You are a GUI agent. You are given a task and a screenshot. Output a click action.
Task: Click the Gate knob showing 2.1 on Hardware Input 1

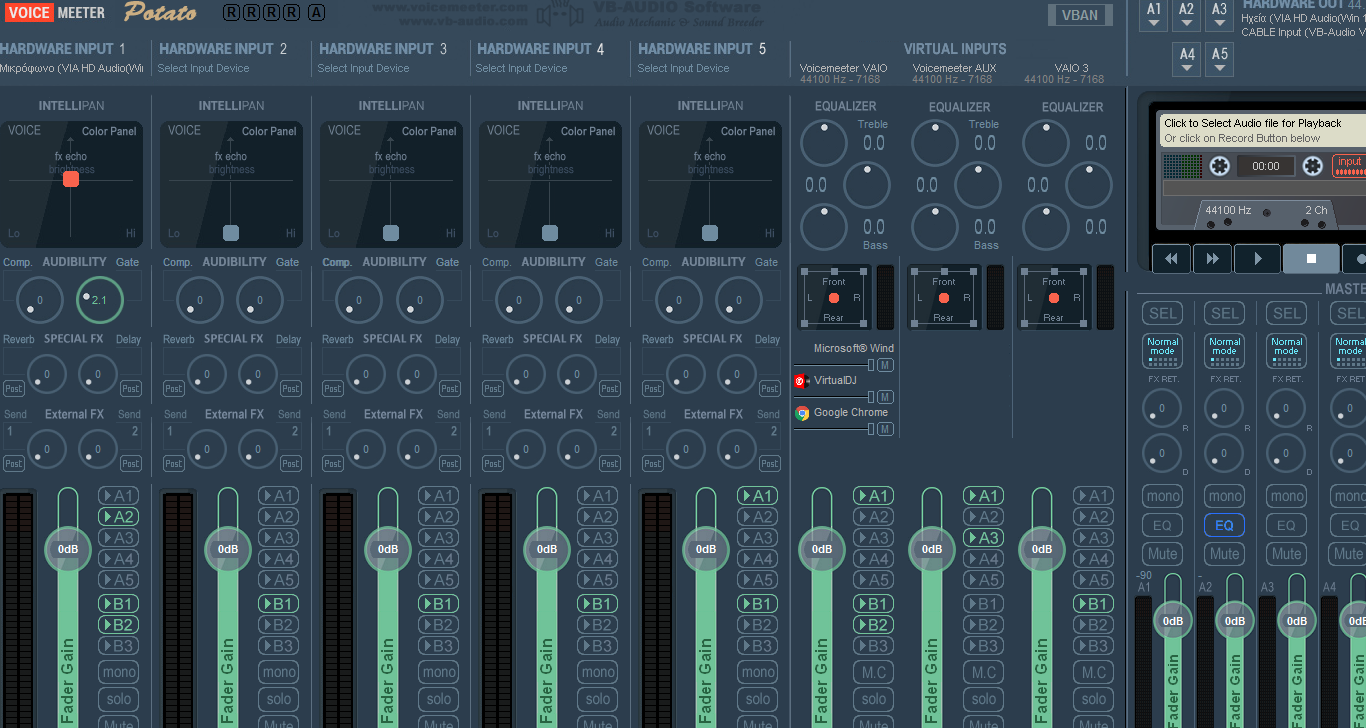[x=99, y=300]
